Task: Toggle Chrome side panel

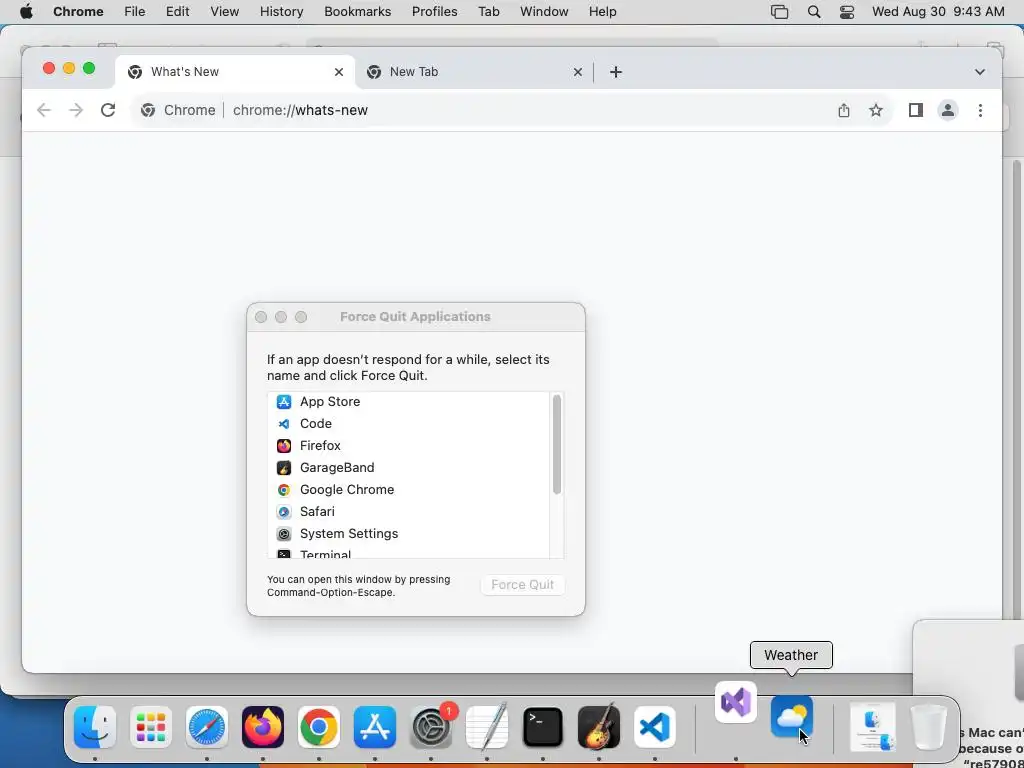Action: 916,110
